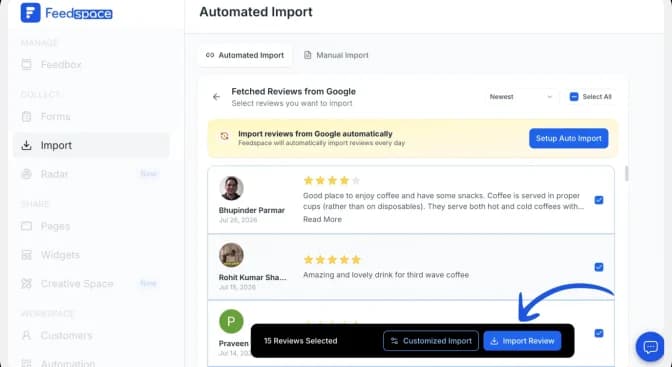Click the Import Review button
Viewport: 672px width, 367px height.
point(522,341)
